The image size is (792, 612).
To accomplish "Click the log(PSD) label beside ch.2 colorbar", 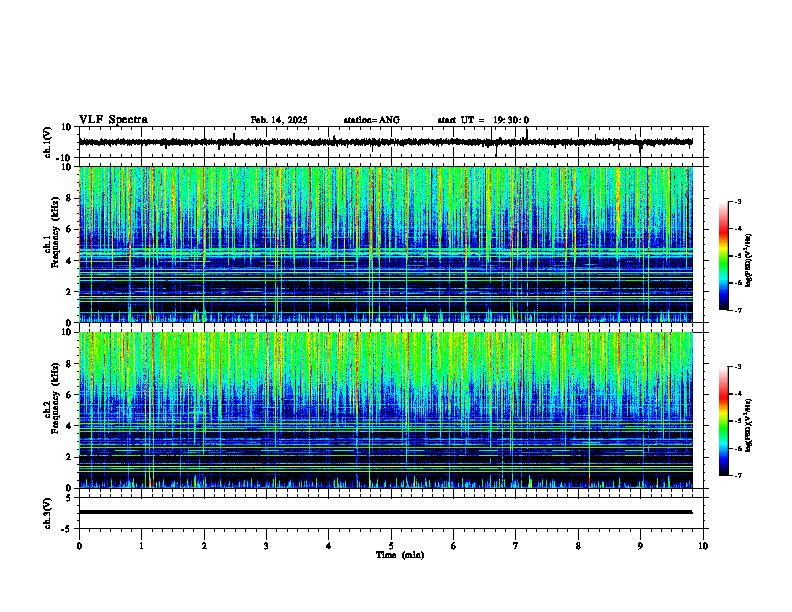I will [749, 425].
